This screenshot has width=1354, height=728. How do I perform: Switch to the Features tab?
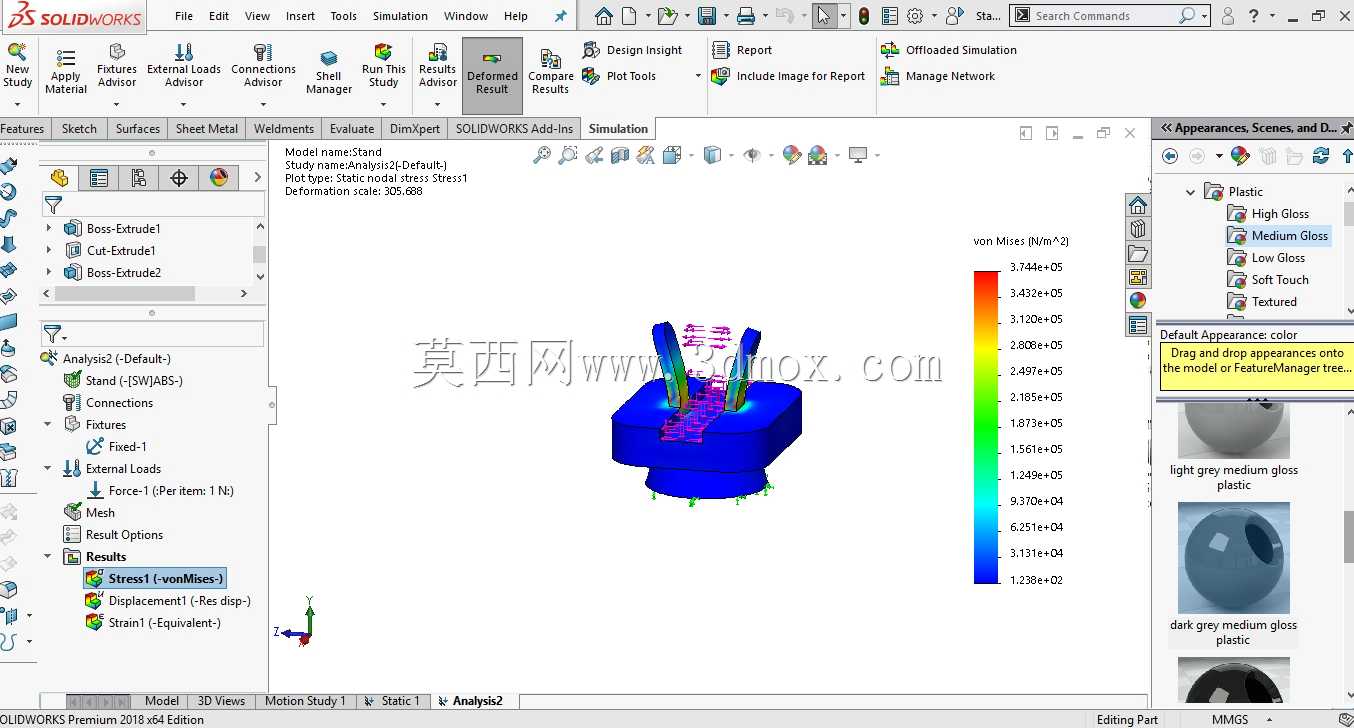23,128
